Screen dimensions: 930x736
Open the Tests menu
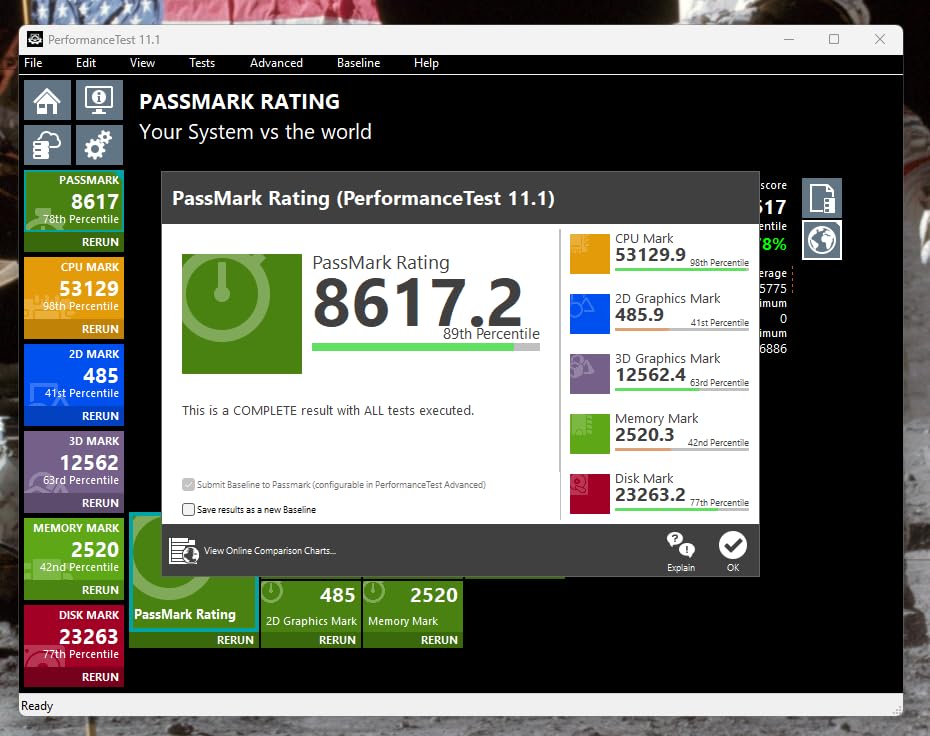(202, 63)
